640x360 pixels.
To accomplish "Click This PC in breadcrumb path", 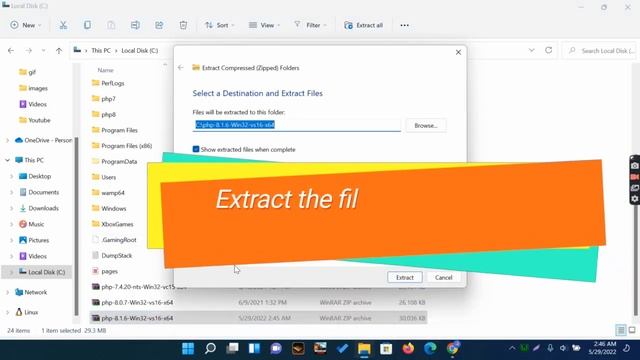I will (x=101, y=51).
